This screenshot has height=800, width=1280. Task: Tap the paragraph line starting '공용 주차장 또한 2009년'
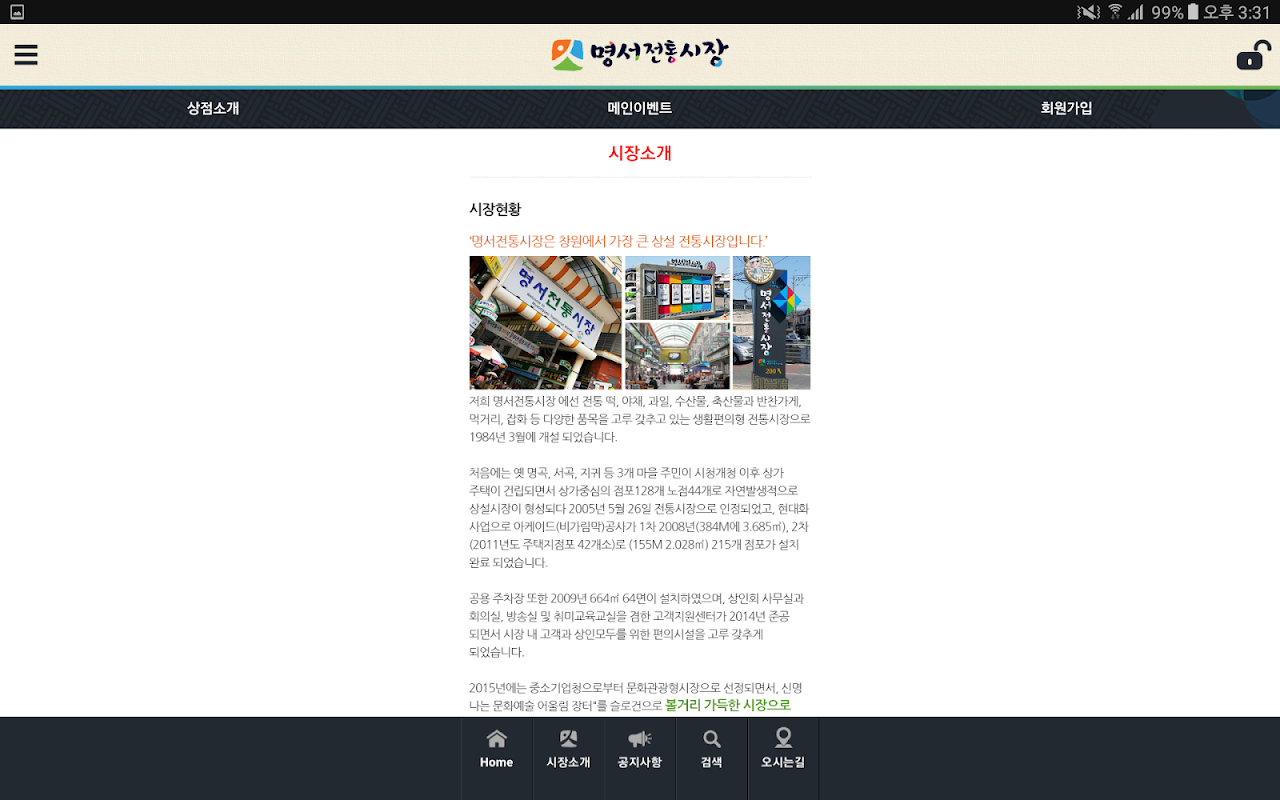[x=637, y=598]
